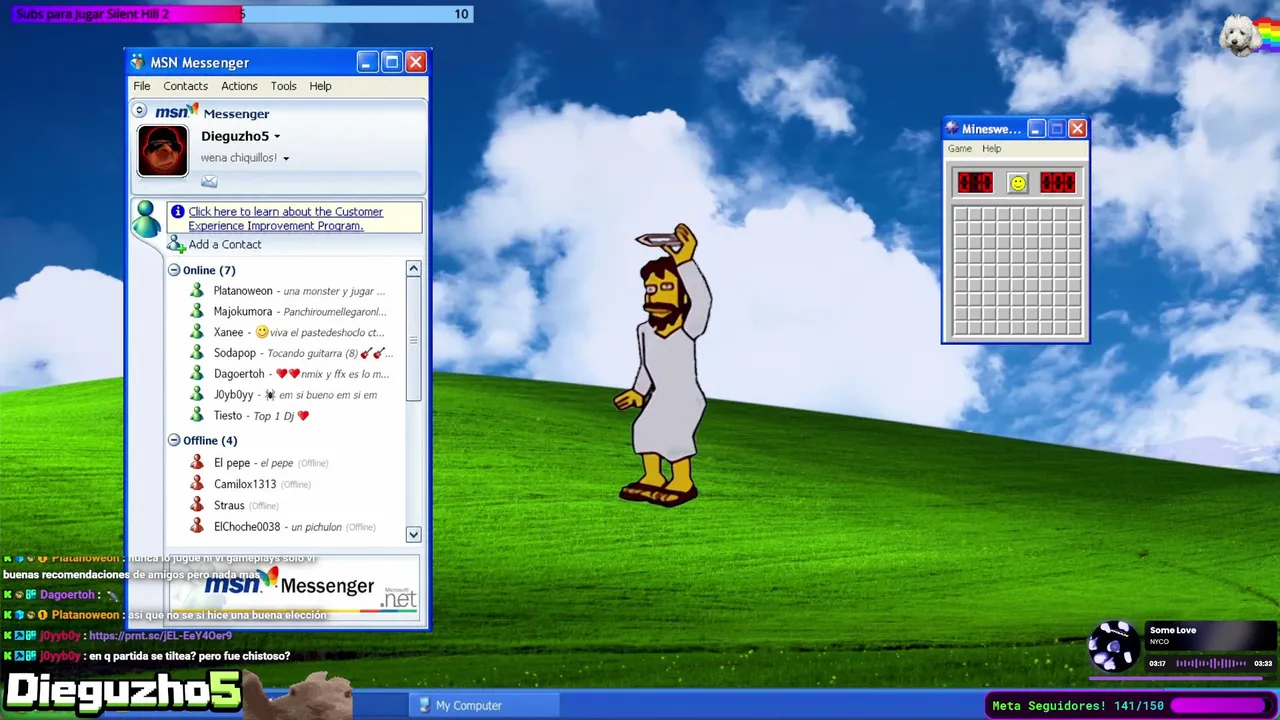Viewport: 1280px width, 720px height.
Task: Open the File menu in MSN Messenger
Action: (142, 86)
